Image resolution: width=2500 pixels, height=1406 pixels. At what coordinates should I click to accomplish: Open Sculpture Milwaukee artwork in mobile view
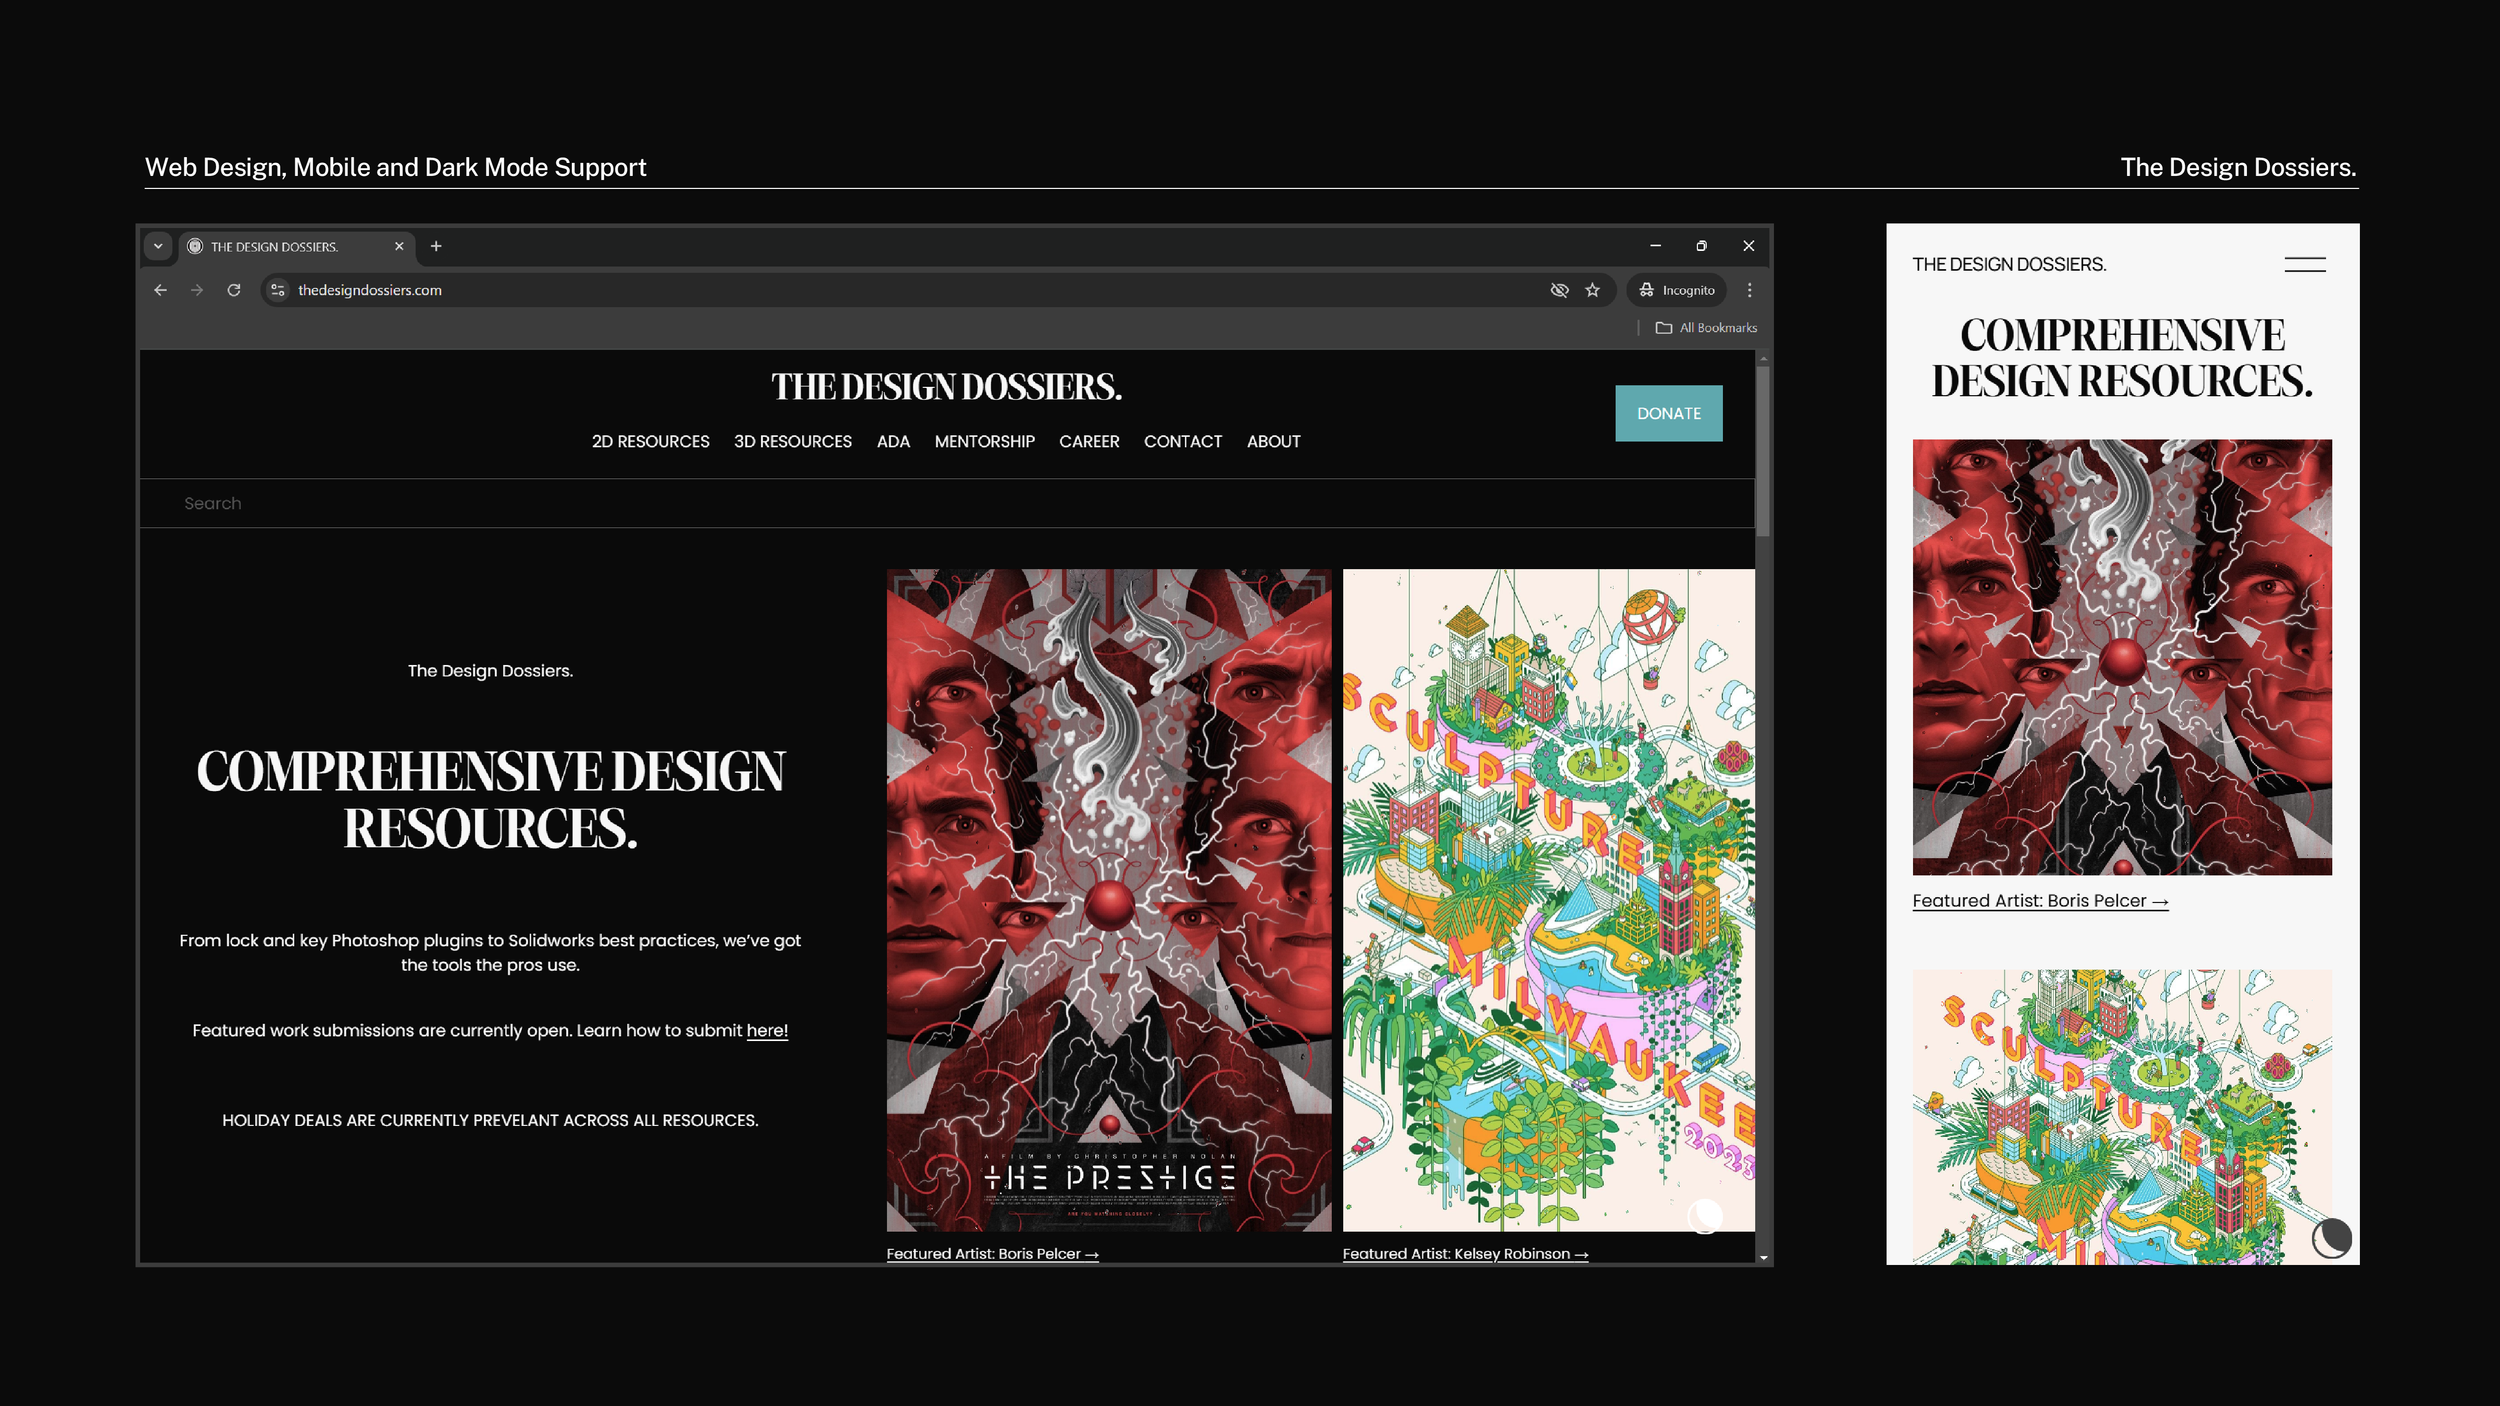click(2122, 1117)
